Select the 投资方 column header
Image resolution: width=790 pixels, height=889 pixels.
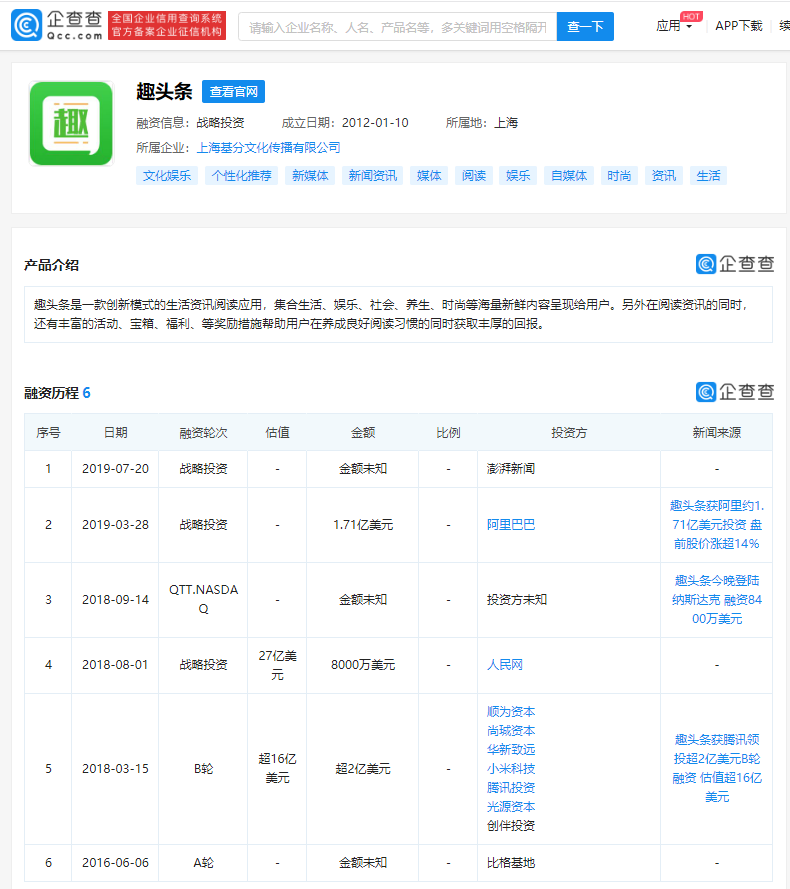[569, 433]
